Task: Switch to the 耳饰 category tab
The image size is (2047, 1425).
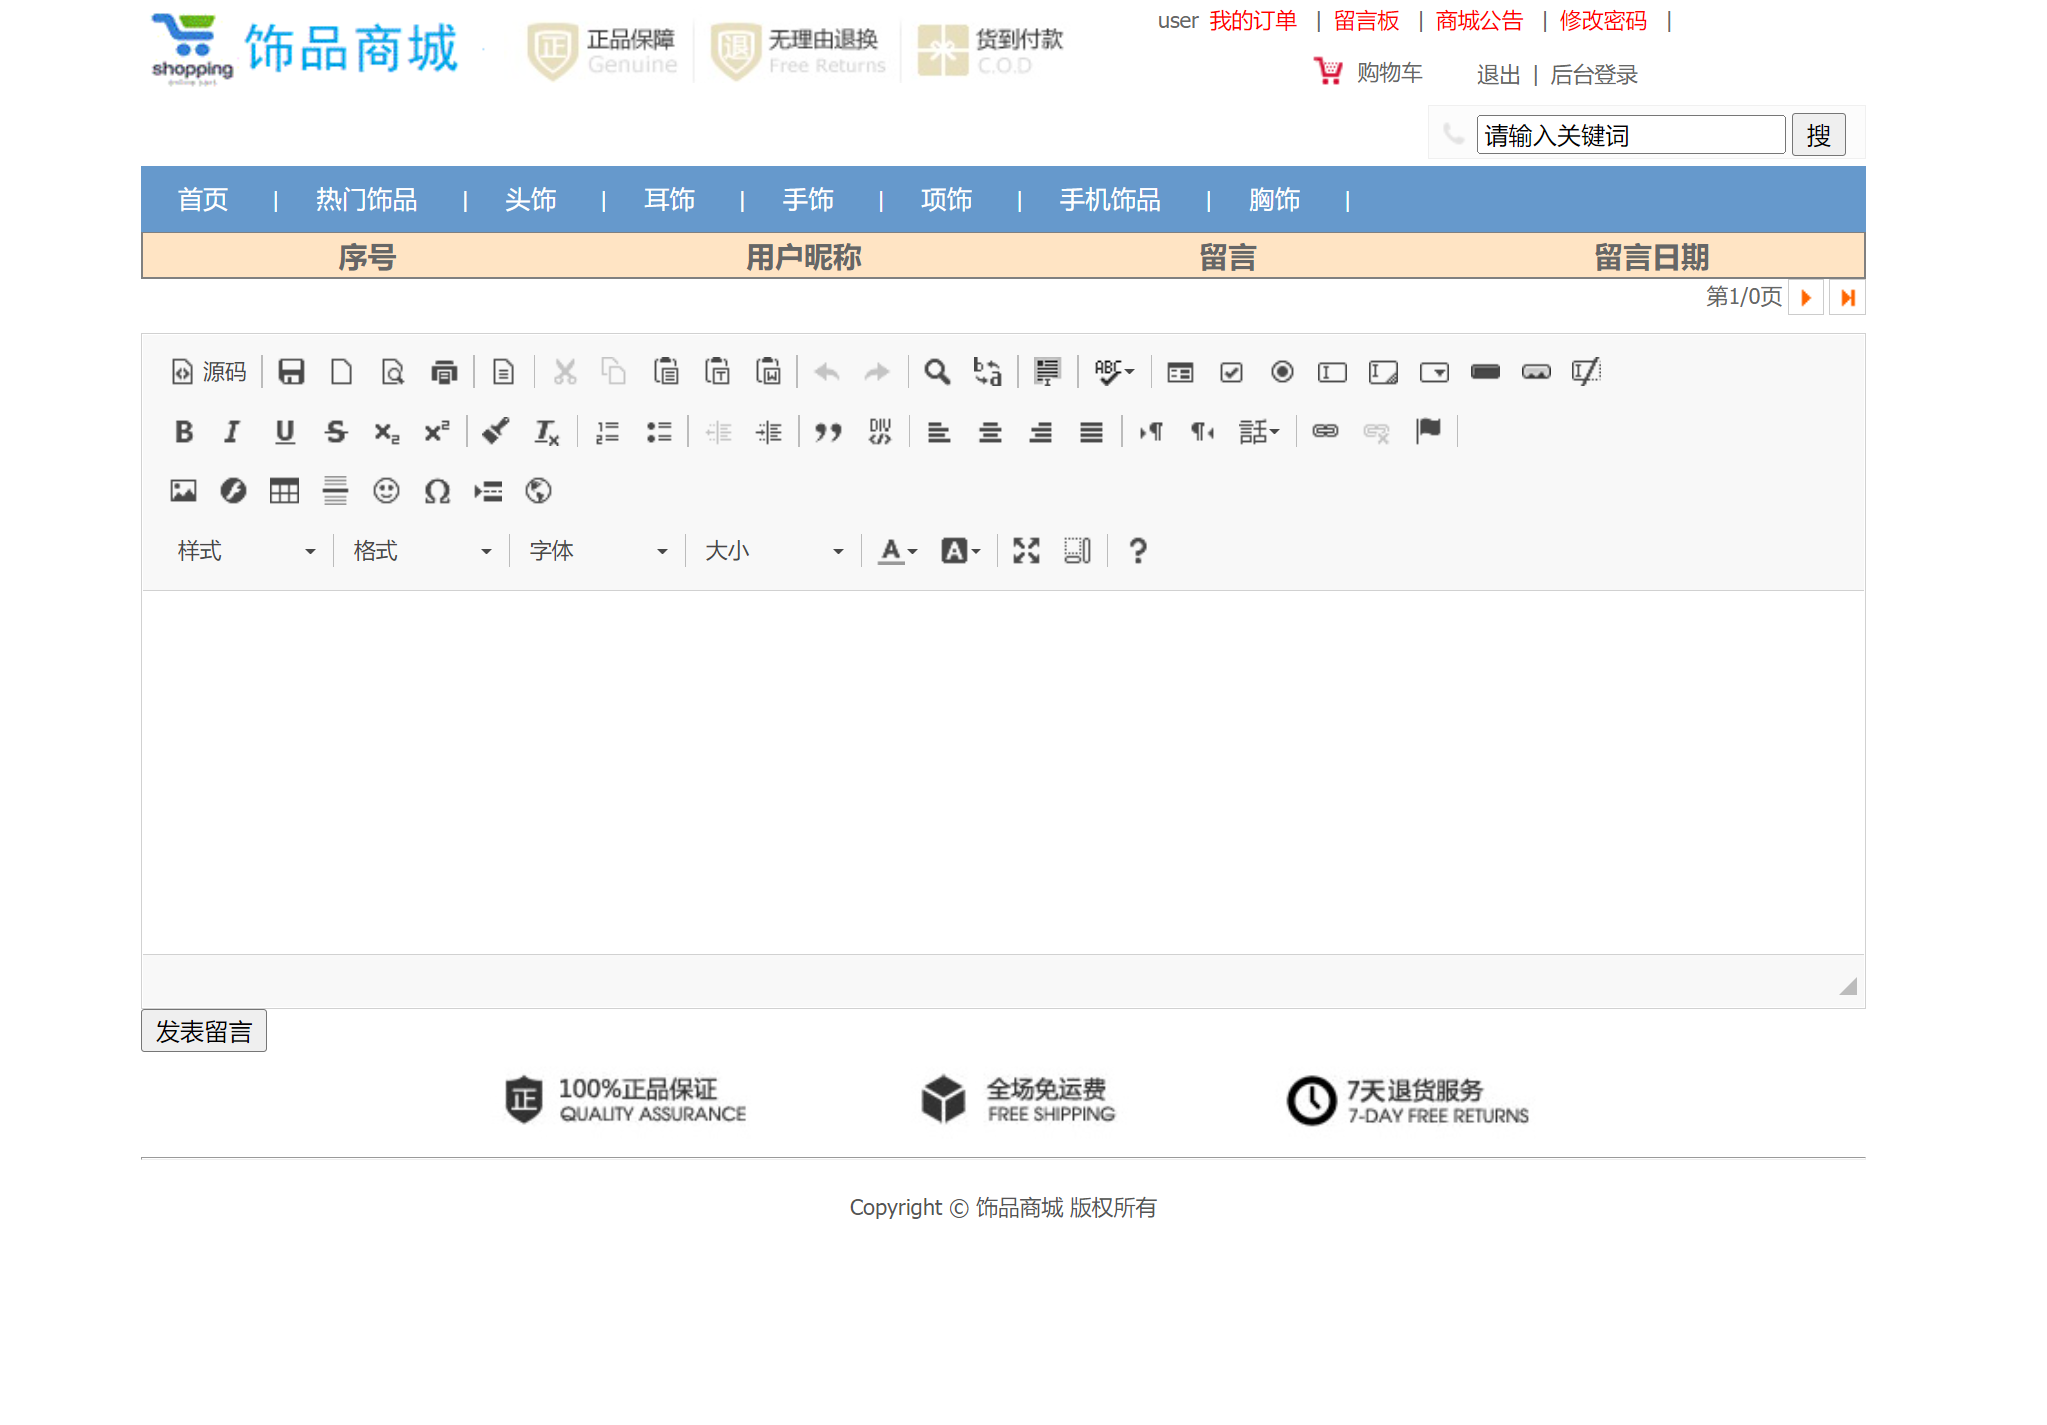Action: pos(669,200)
